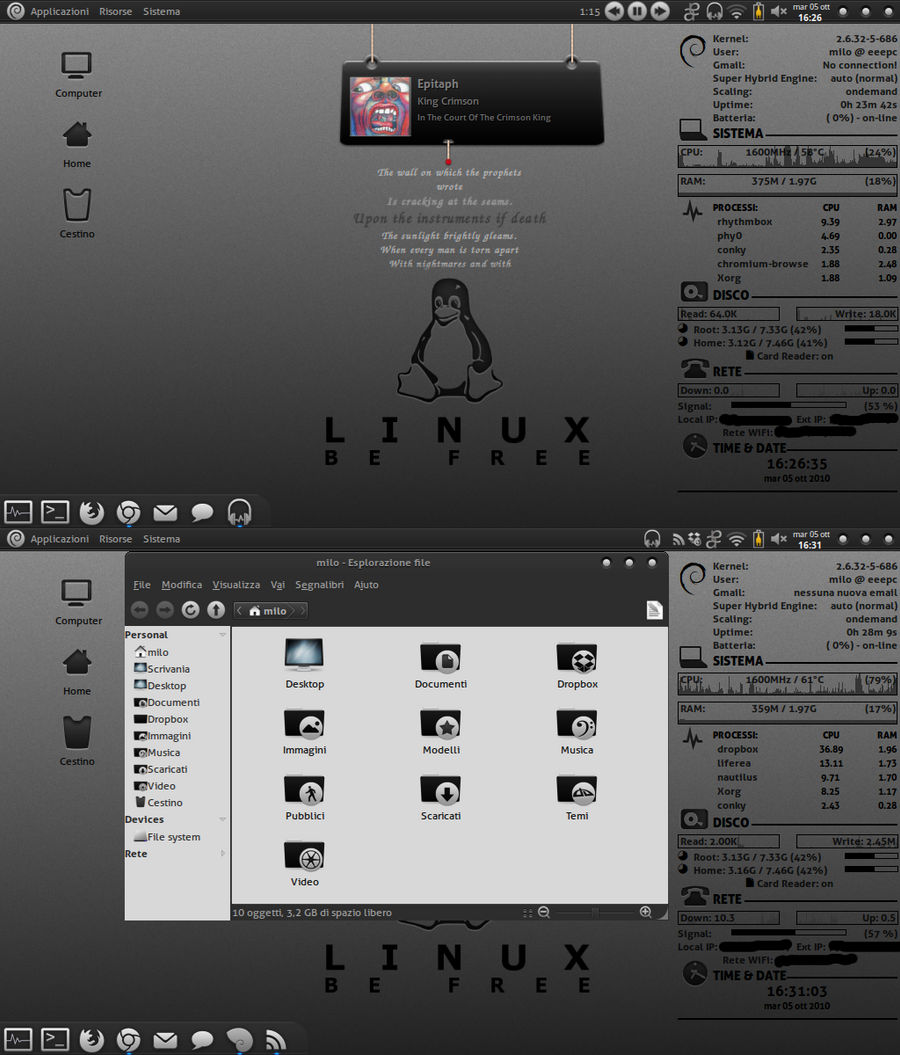Image resolution: width=900 pixels, height=1055 pixels.
Task: Skip to the next track in panel
Action: coord(661,11)
